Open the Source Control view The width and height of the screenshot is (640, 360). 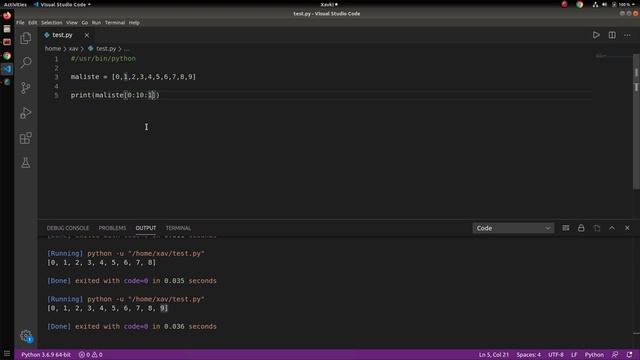pos(26,87)
